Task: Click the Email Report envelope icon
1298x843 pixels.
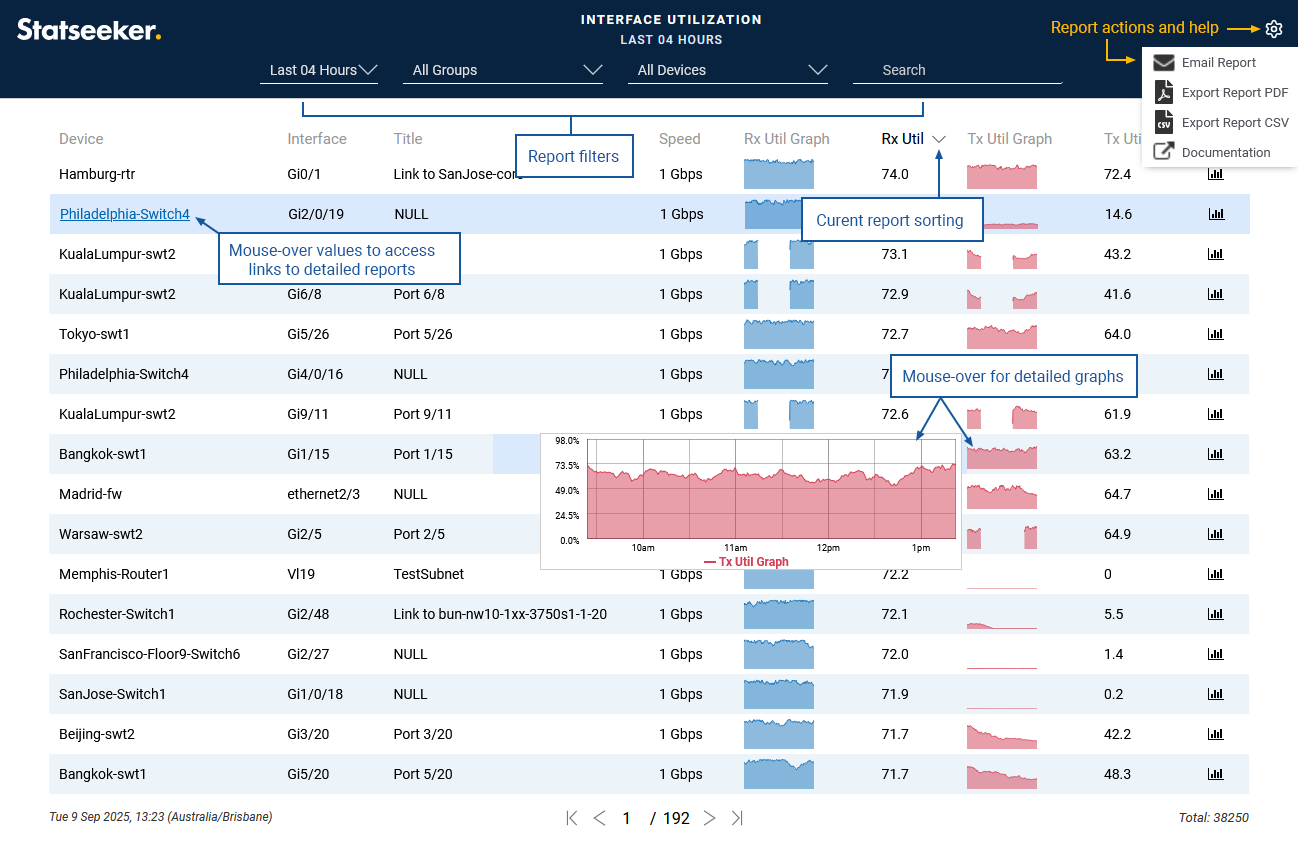Action: tap(1163, 63)
